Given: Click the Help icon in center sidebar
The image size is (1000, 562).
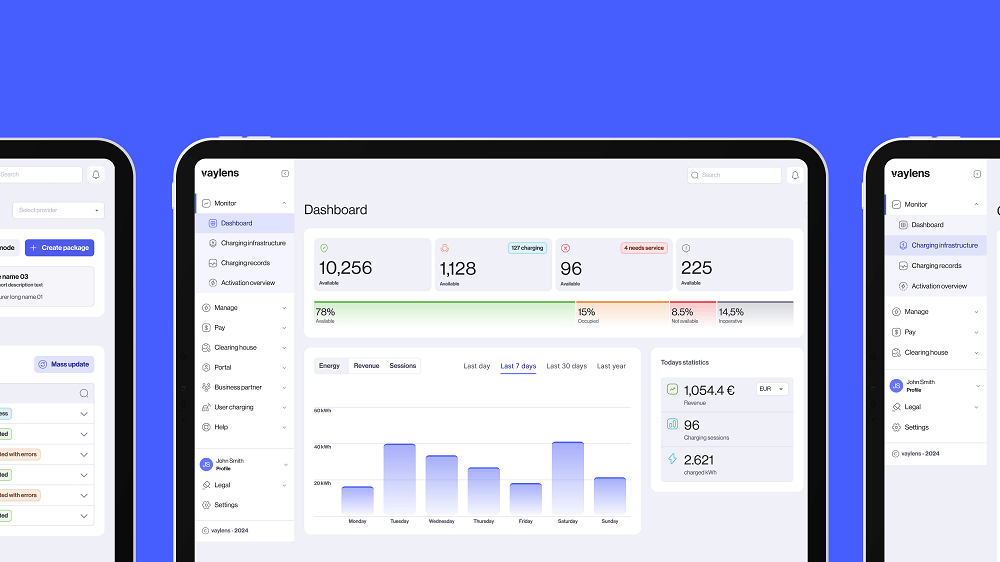Looking at the screenshot, I should [x=206, y=427].
